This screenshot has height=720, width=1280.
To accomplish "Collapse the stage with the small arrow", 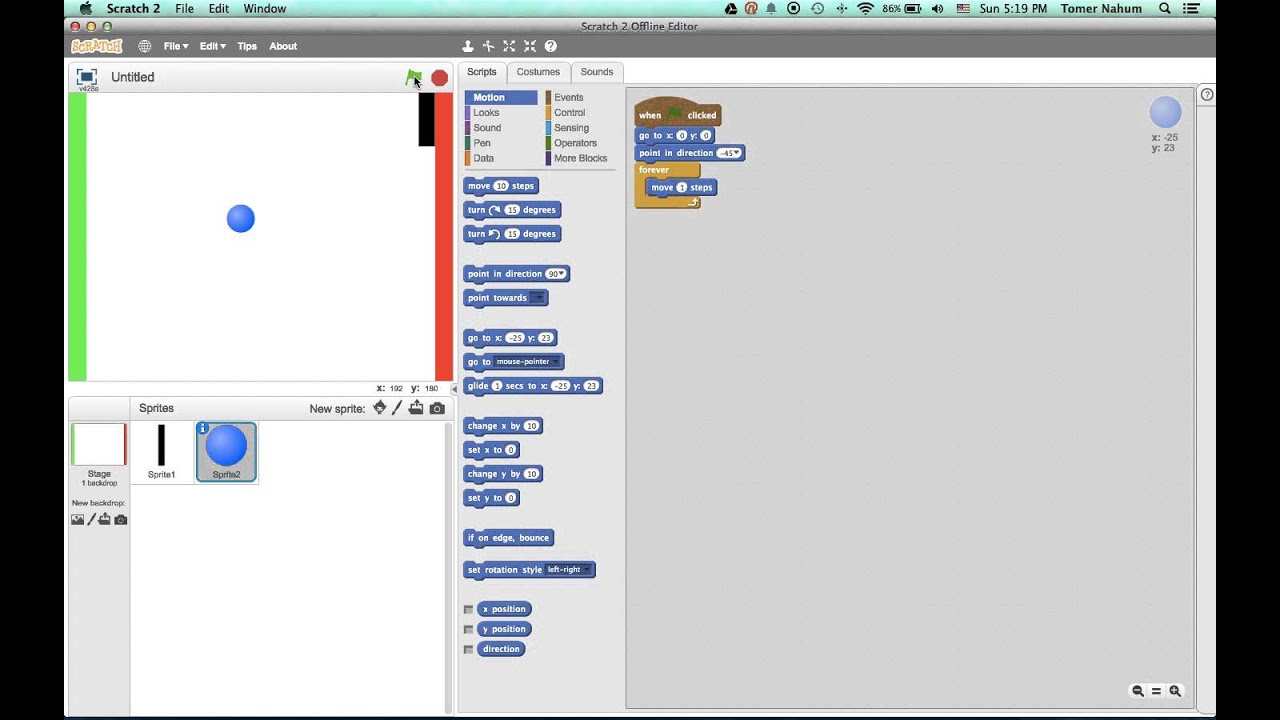I will coord(454,389).
